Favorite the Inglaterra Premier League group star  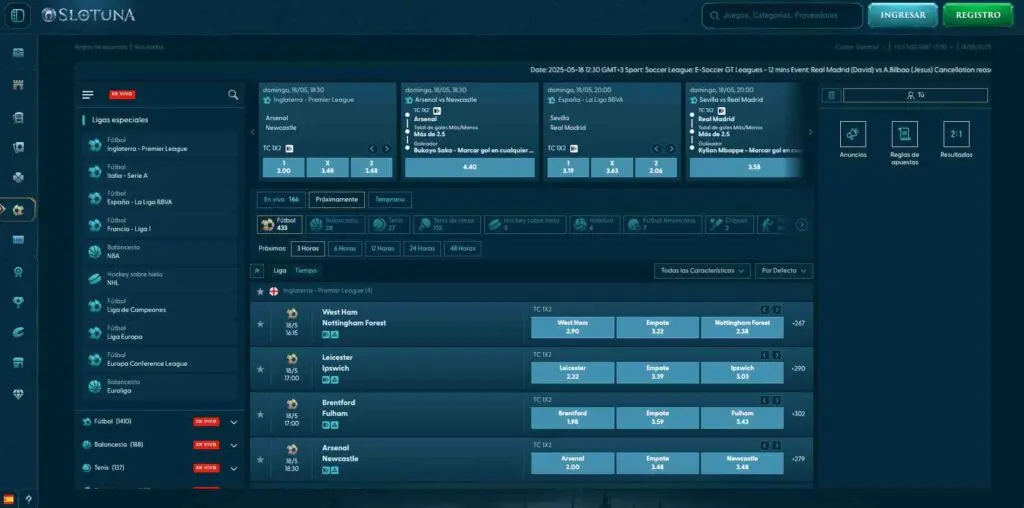click(260, 291)
